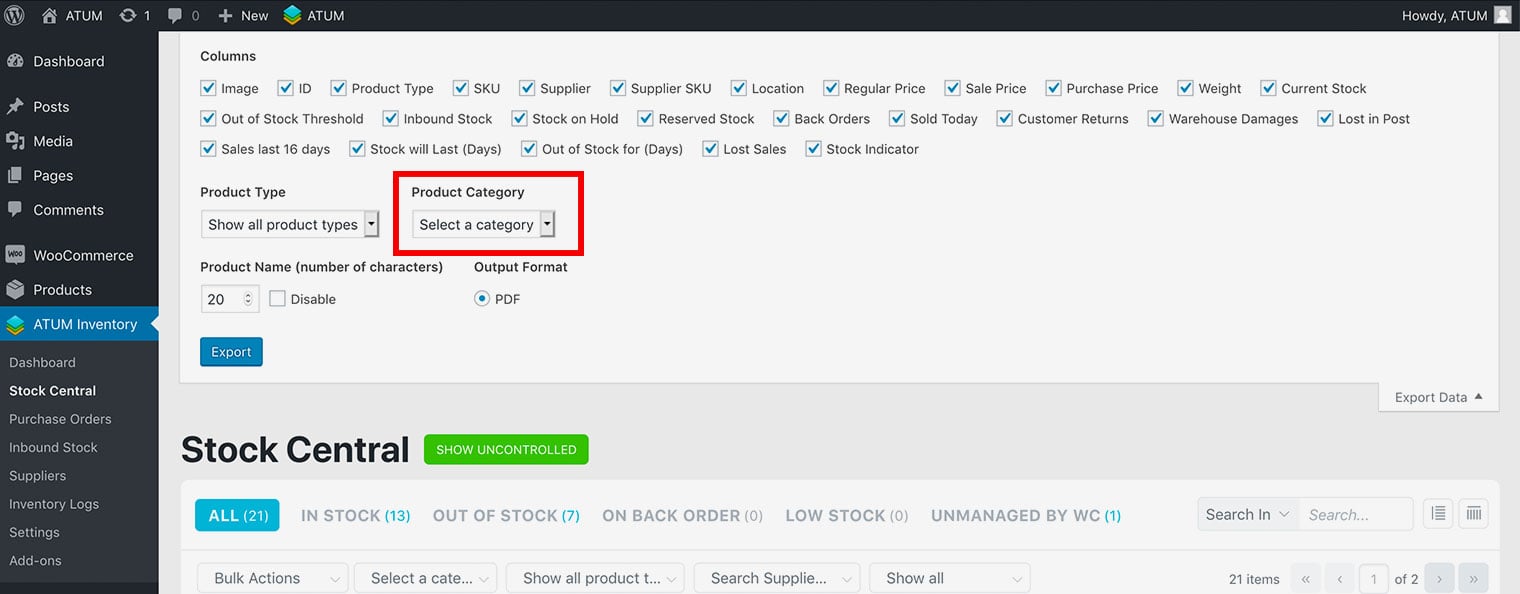Image resolution: width=1520 pixels, height=594 pixels.
Task: Click the Export button
Action: (231, 352)
